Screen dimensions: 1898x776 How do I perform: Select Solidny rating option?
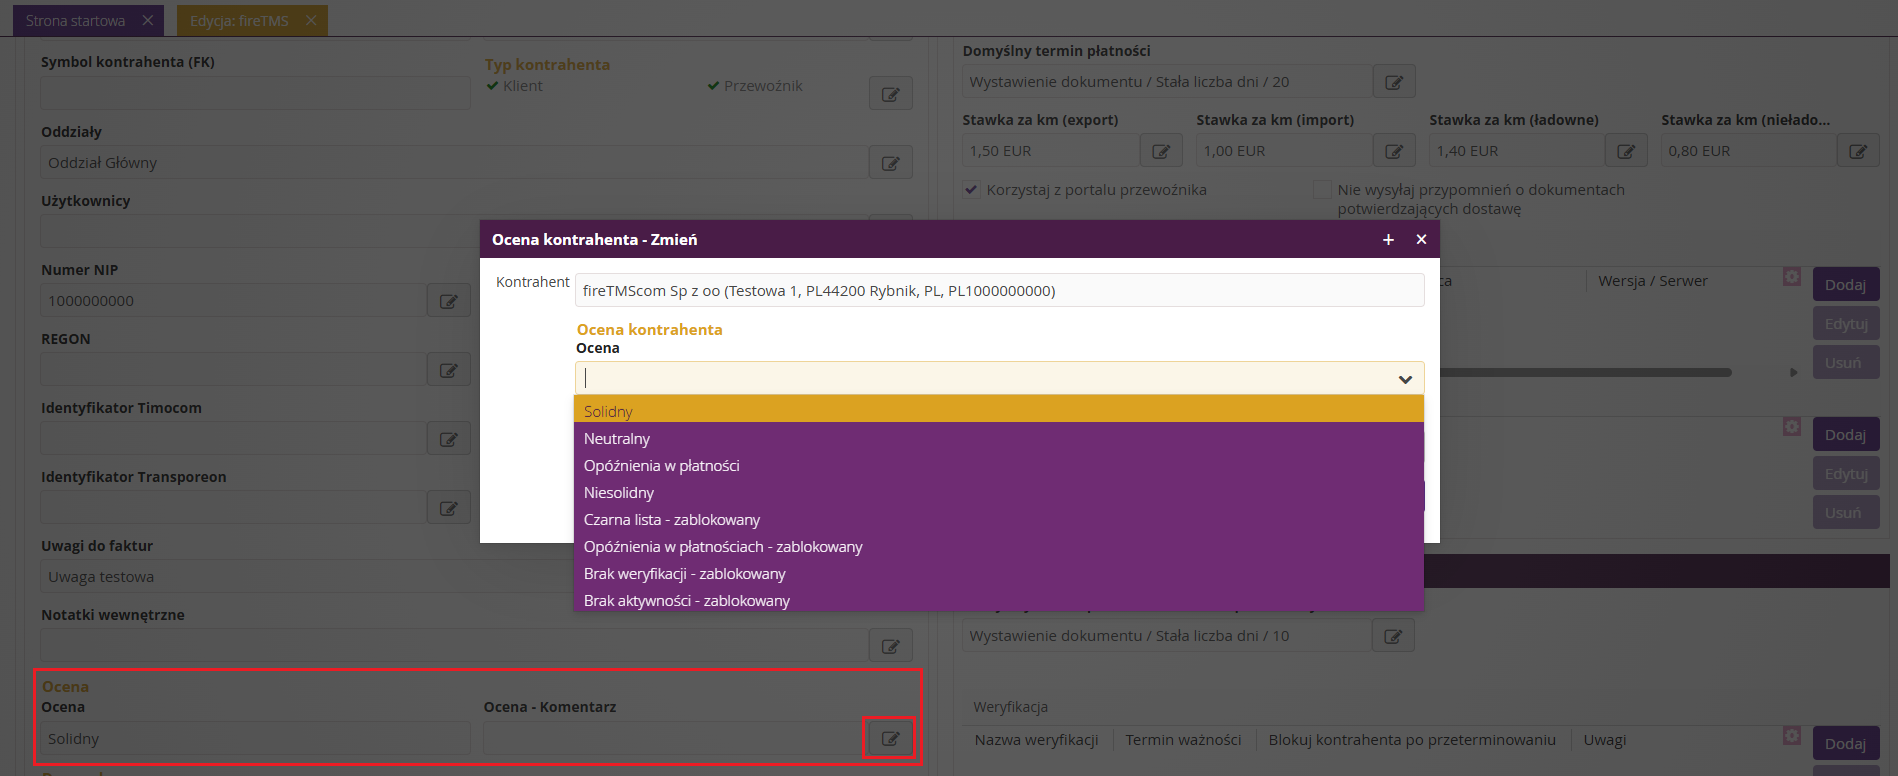[x=998, y=411]
